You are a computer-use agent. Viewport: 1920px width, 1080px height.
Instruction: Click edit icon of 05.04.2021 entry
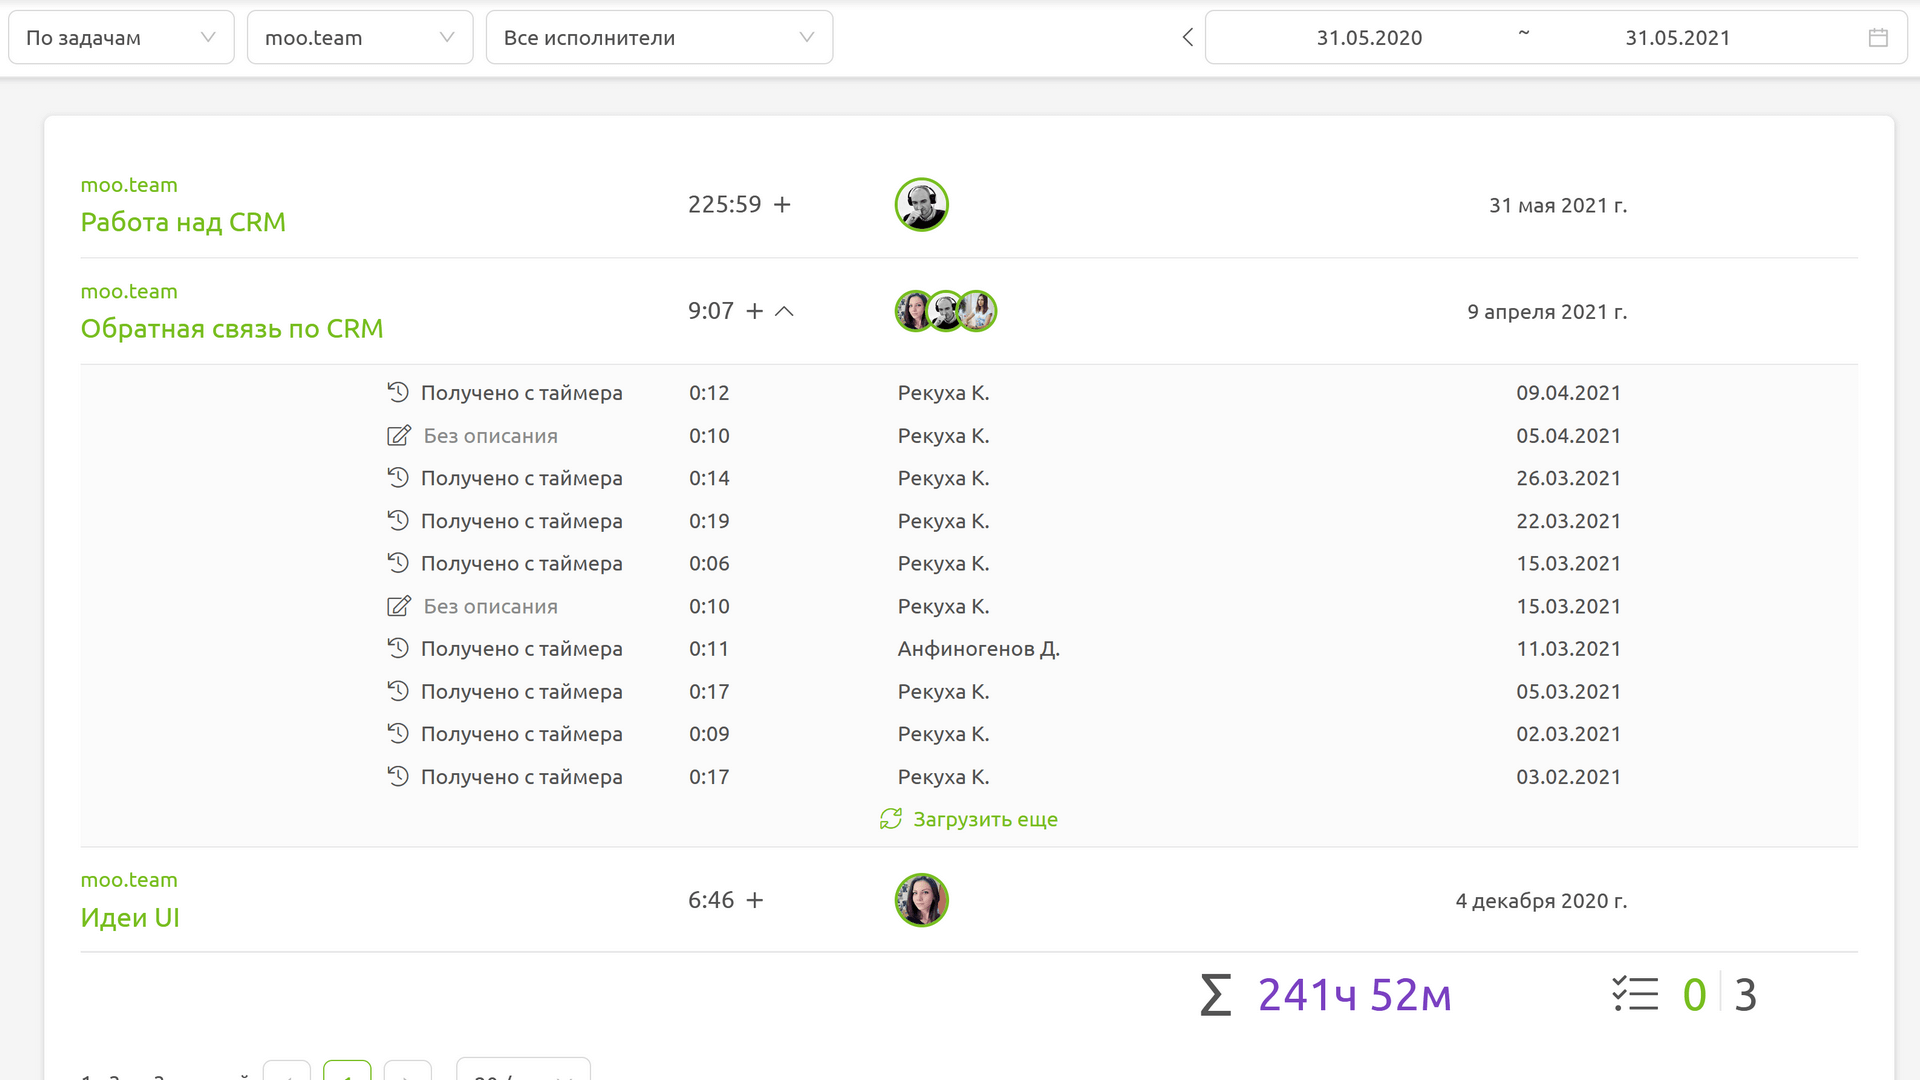[x=398, y=436]
